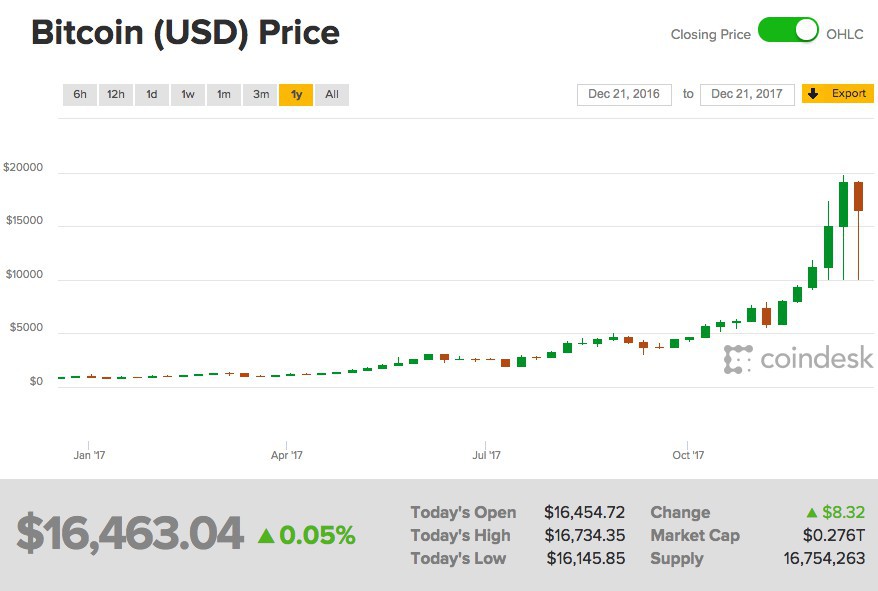The width and height of the screenshot is (878, 591).
Task: Select the 1y time range tab
Action: (x=296, y=94)
